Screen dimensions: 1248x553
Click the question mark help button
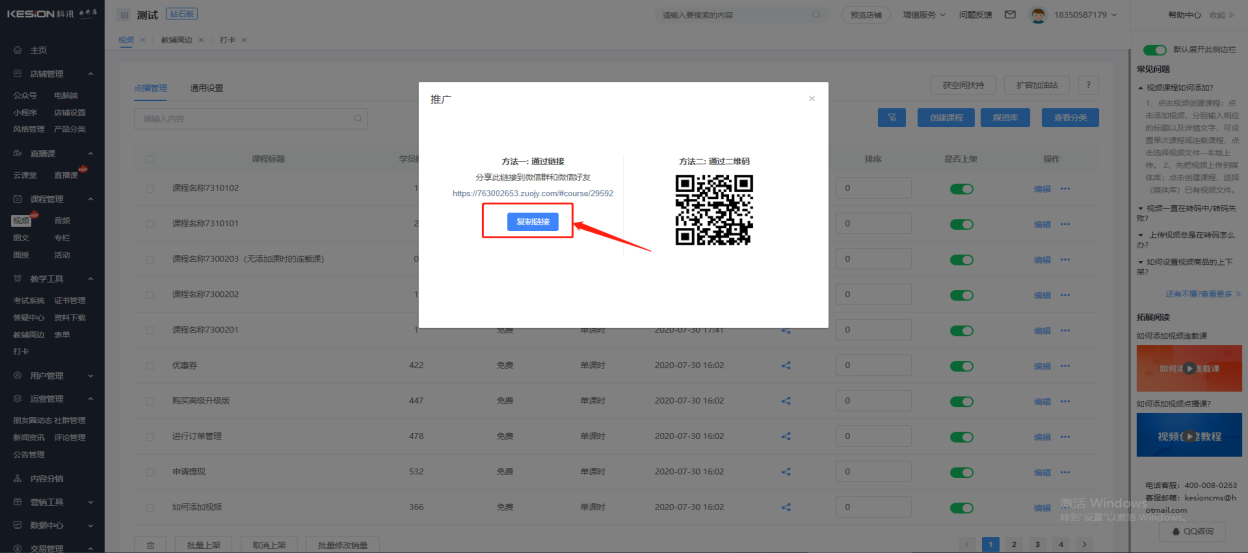pos(1087,85)
